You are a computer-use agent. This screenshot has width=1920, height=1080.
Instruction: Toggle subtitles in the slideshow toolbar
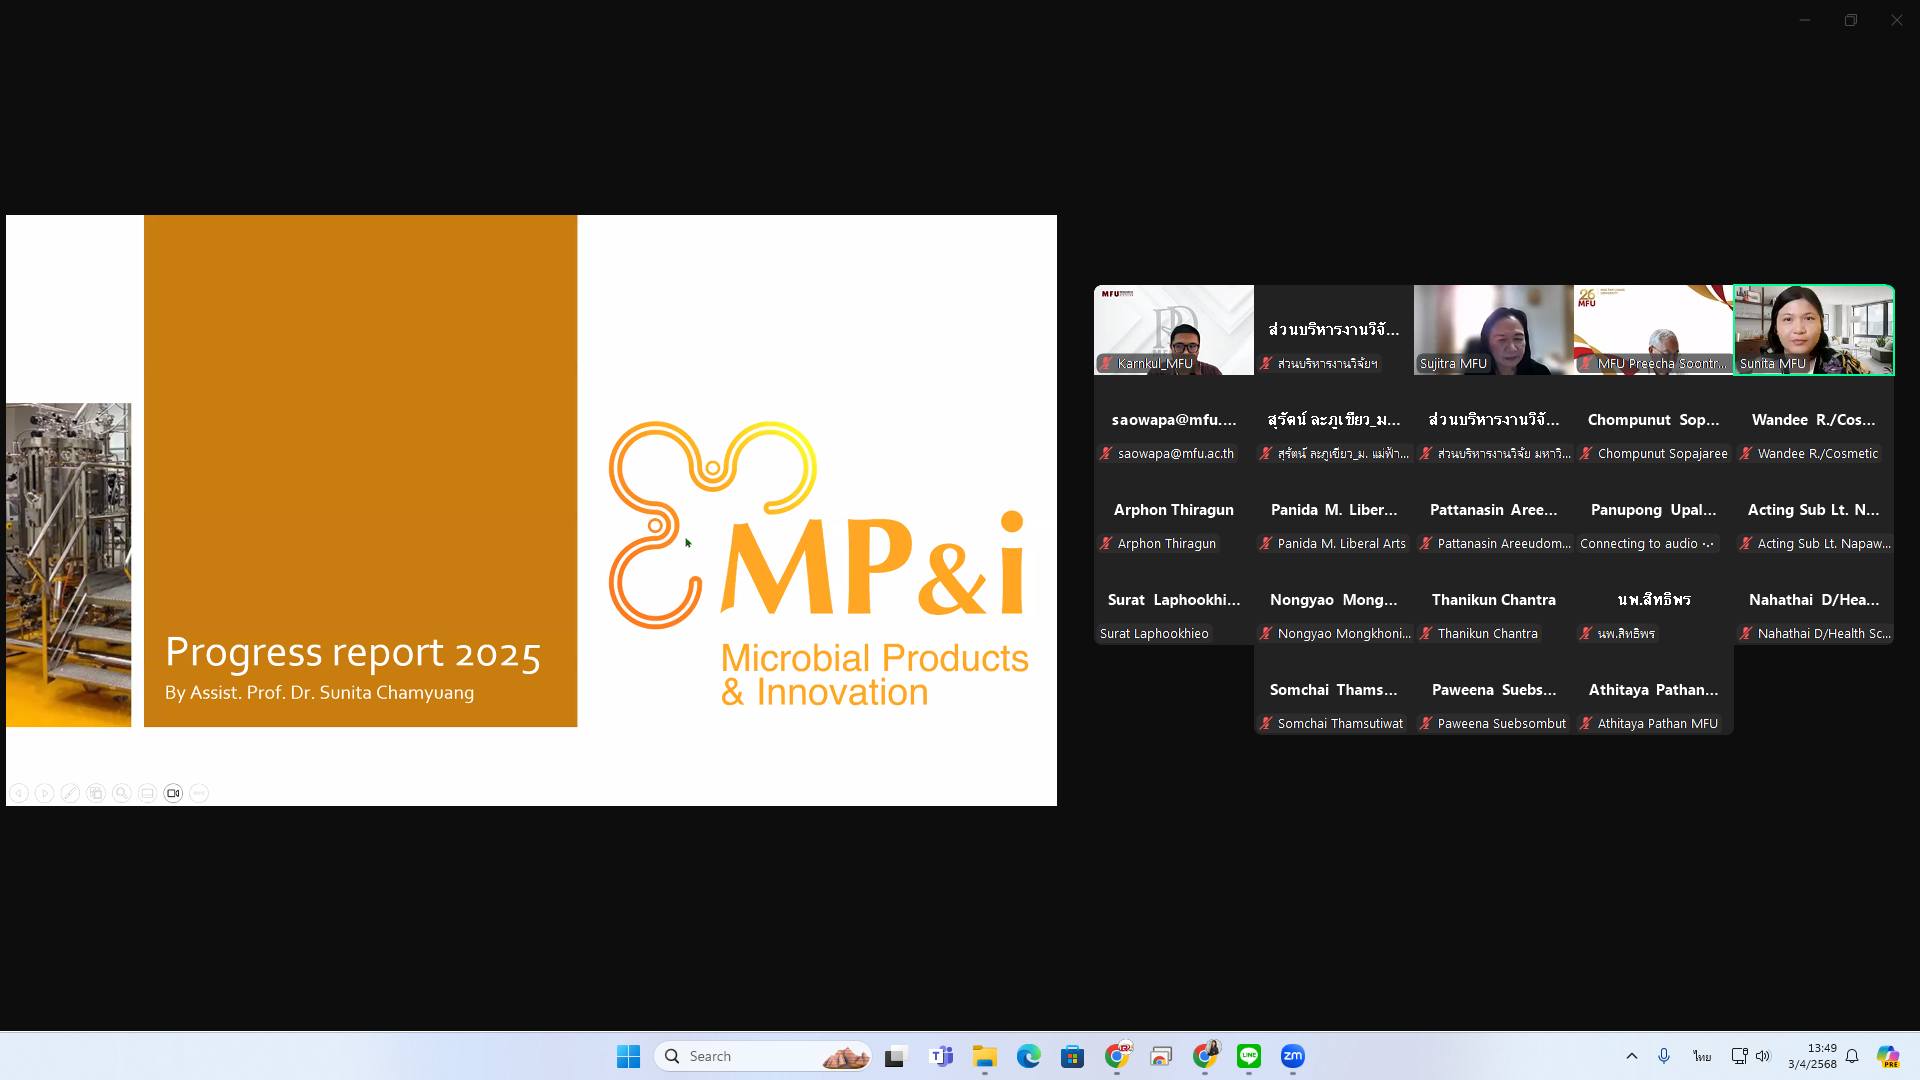click(147, 793)
